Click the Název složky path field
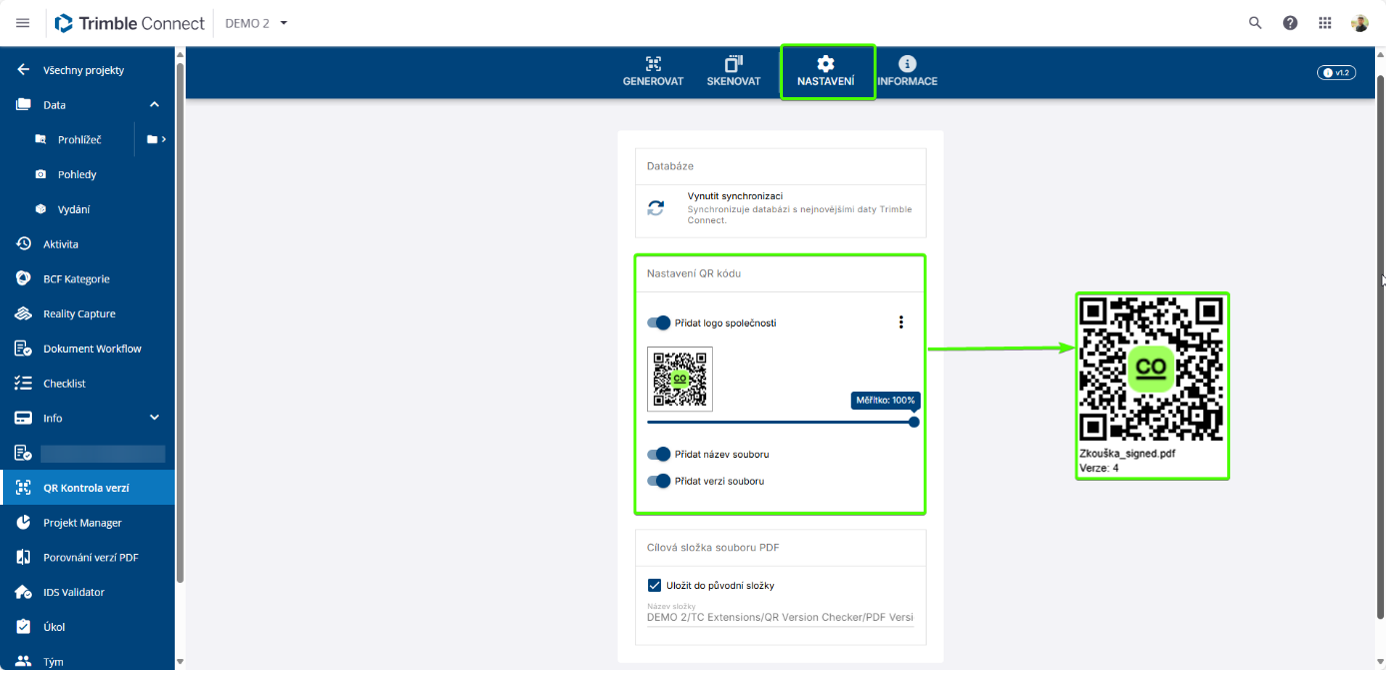The image size is (1390, 675). pos(780,618)
